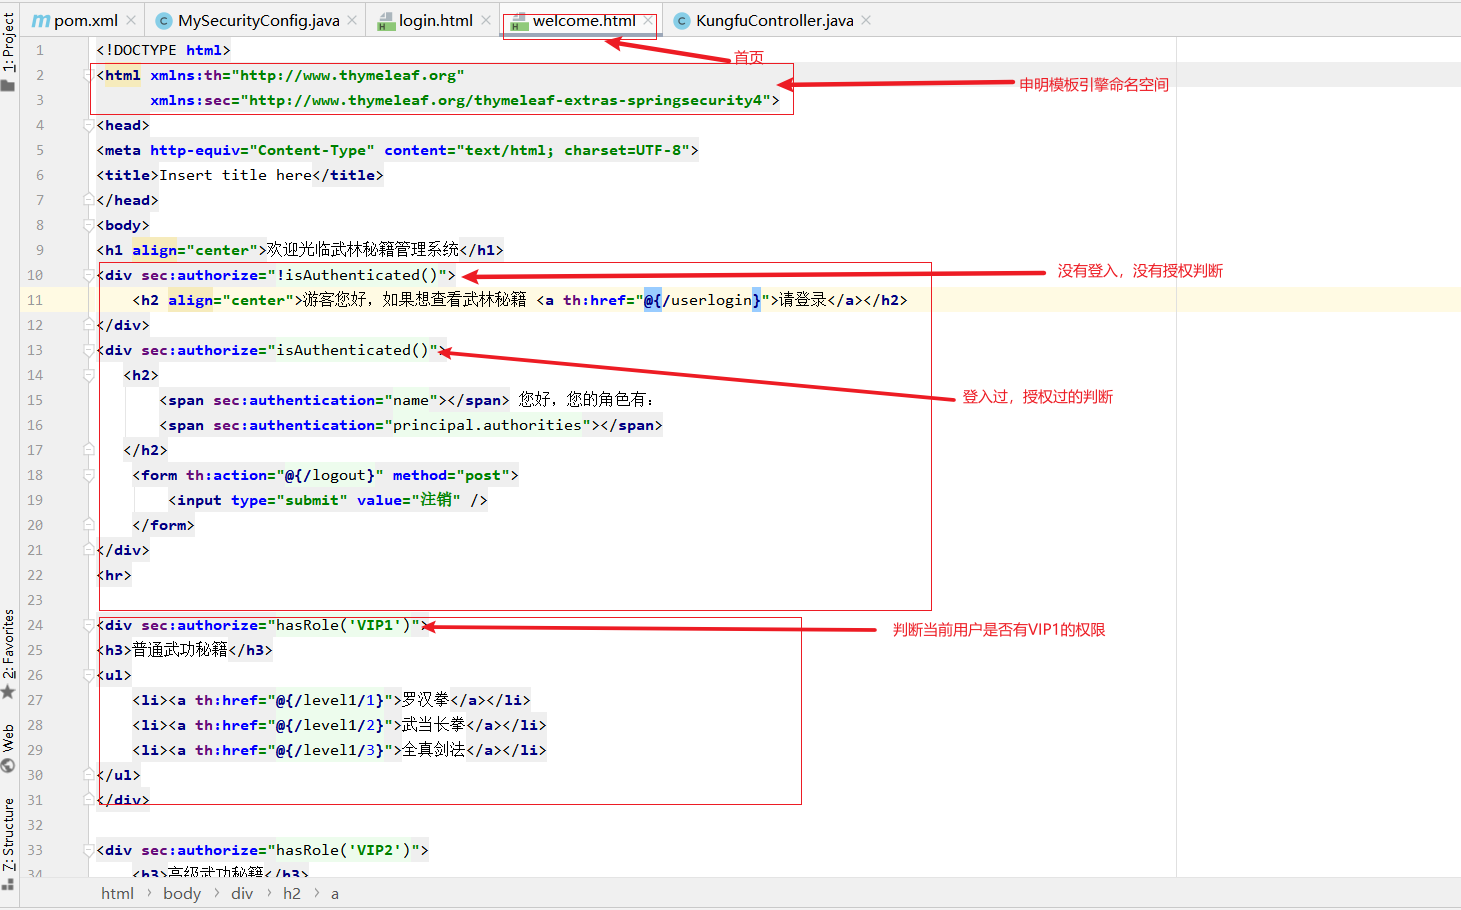Click the closing div fold marker on line 12
1461x910 pixels.
(x=88, y=325)
